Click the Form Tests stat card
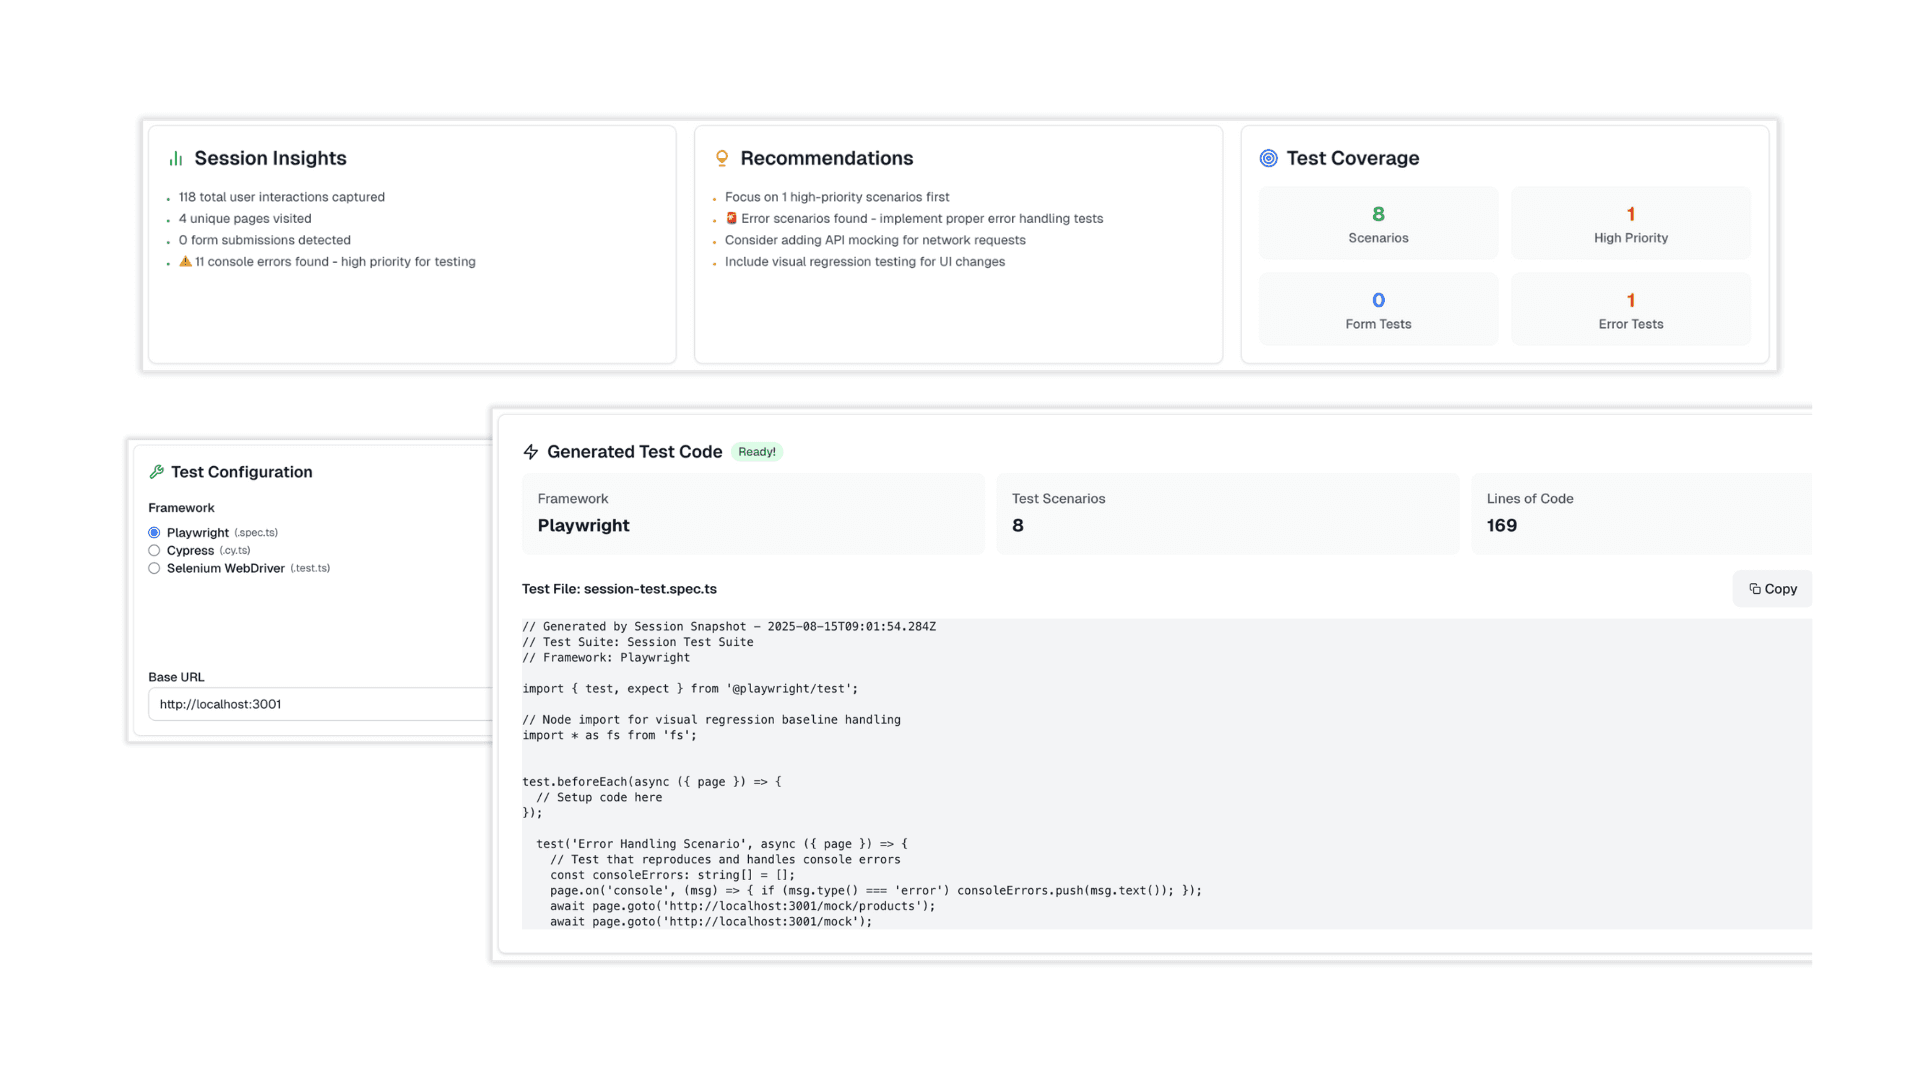The width and height of the screenshot is (1920, 1080). [x=1378, y=308]
